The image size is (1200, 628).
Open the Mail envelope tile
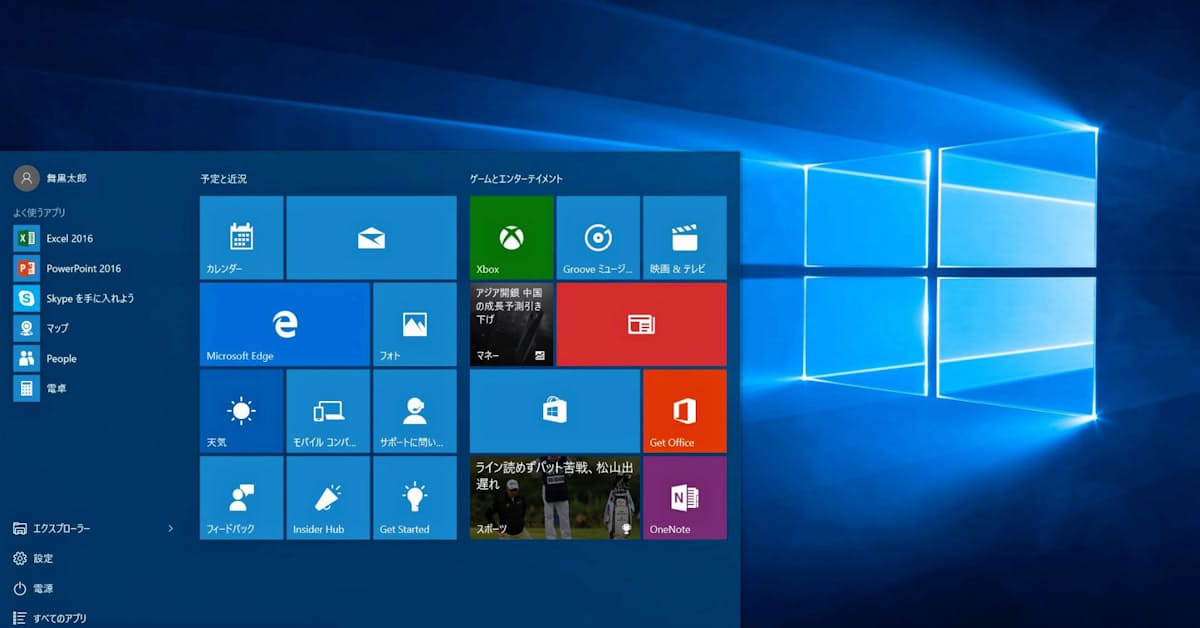coord(371,237)
